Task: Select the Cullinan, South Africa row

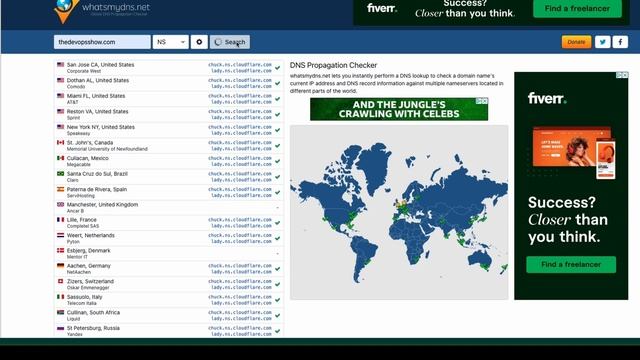Action: click(x=169, y=316)
